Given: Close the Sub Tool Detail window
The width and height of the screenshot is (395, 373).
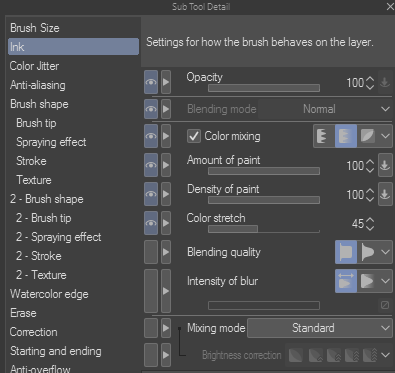Looking at the screenshot, I should tap(390, 6).
